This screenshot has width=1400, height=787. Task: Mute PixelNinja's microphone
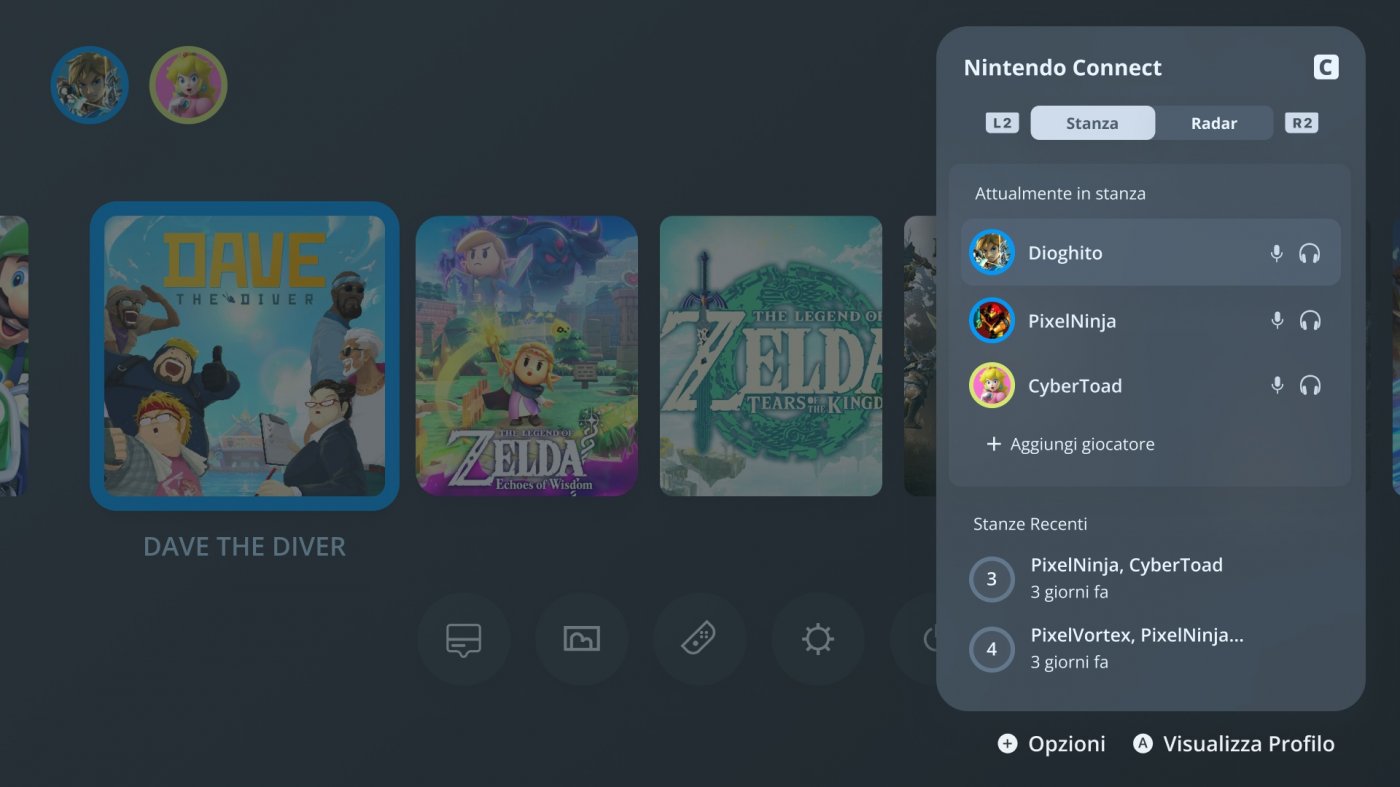(1276, 320)
